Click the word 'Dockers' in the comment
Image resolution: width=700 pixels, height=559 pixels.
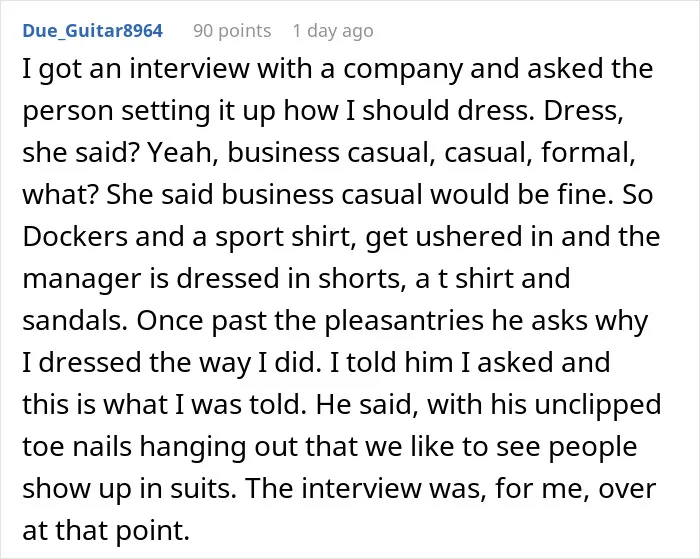coord(75,236)
